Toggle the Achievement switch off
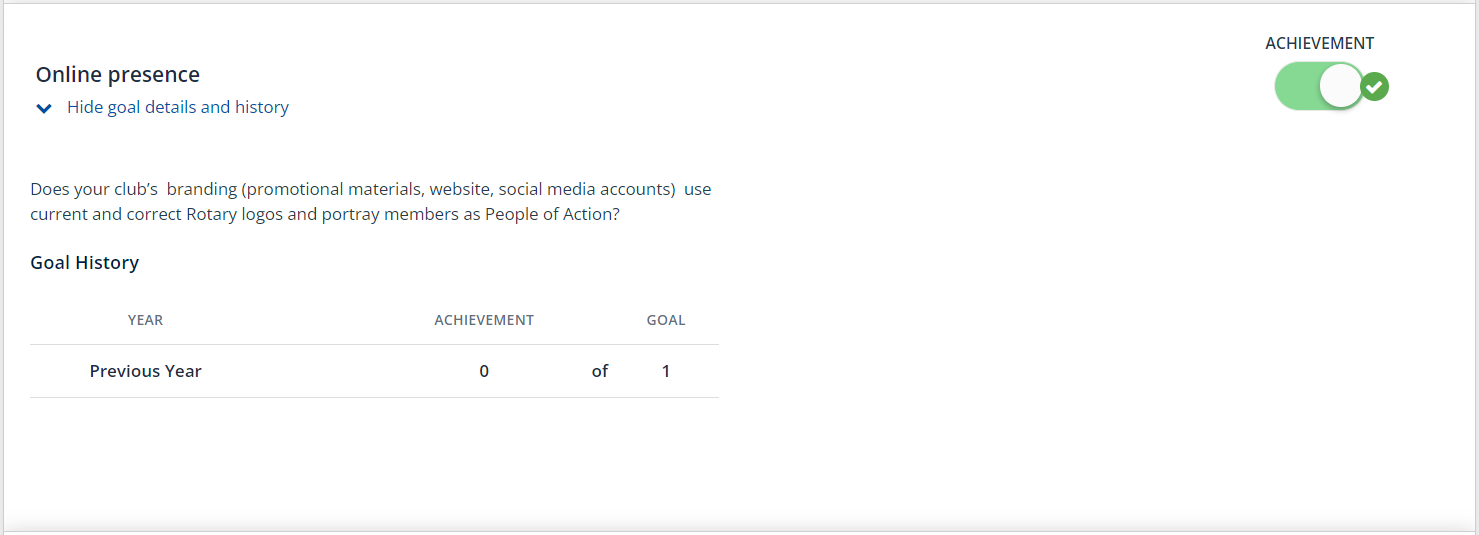 pyautogui.click(x=1319, y=87)
